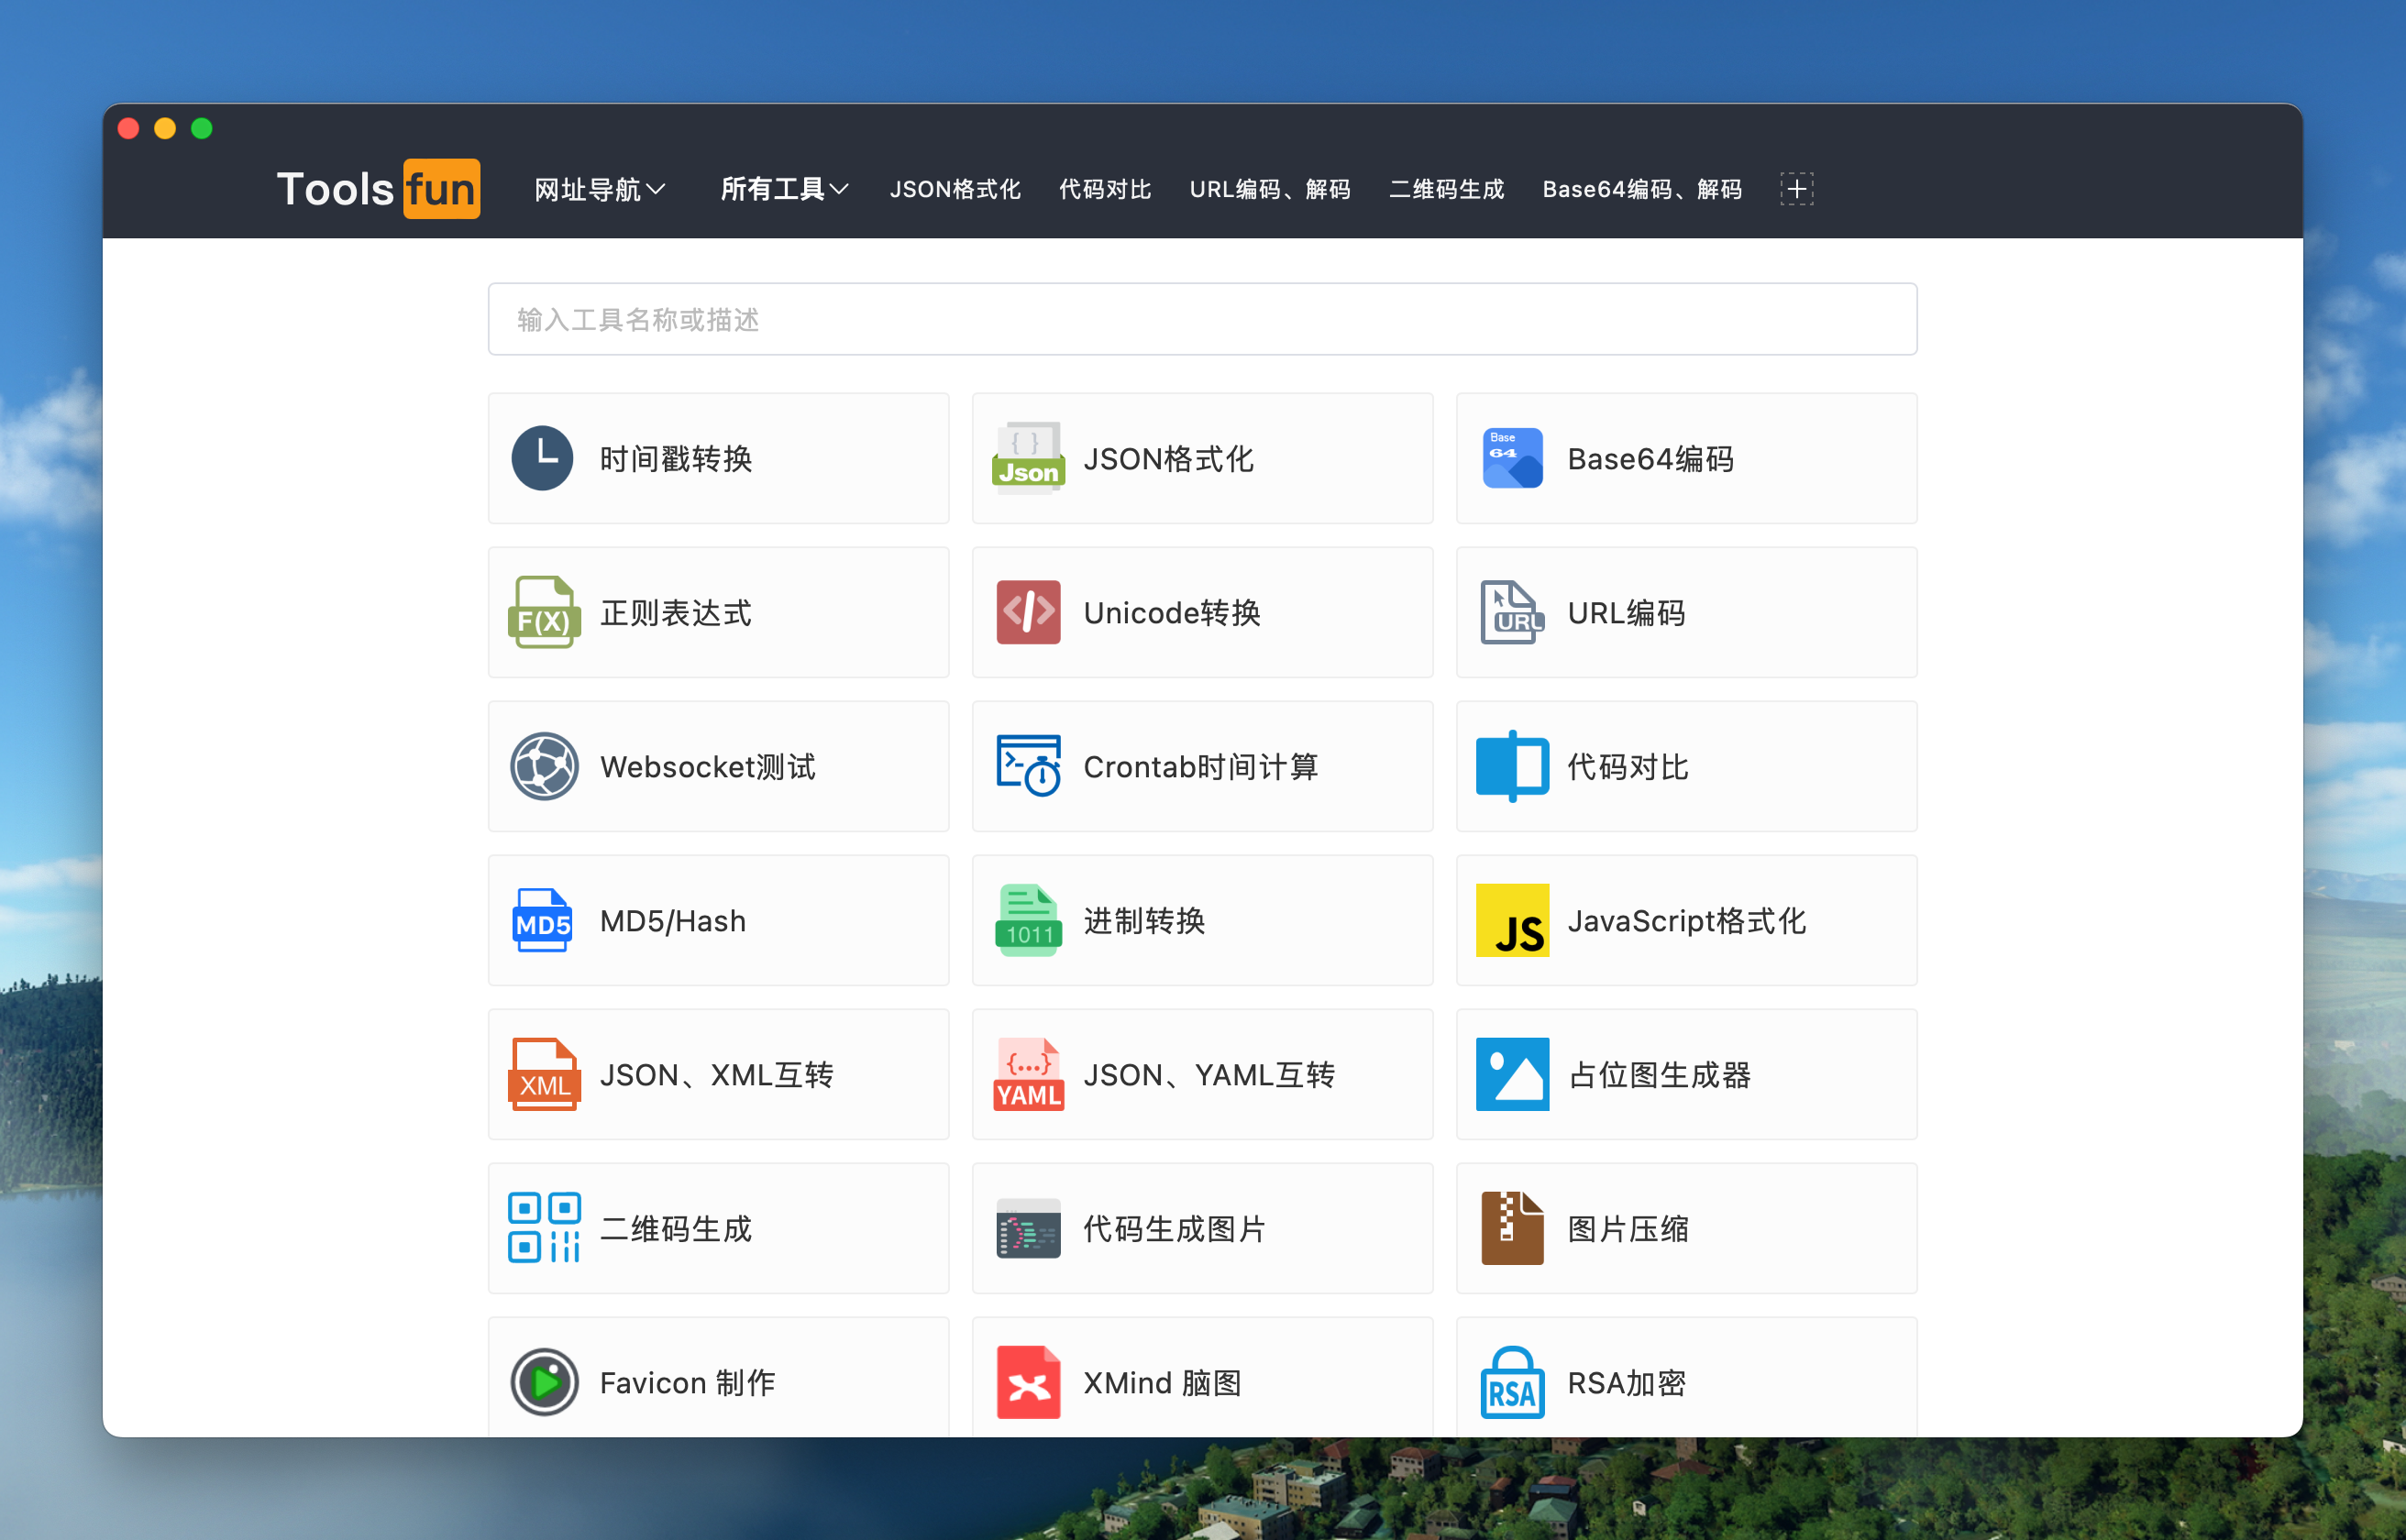
Task: Select the F(X) 正则表达式 icon
Action: point(543,613)
